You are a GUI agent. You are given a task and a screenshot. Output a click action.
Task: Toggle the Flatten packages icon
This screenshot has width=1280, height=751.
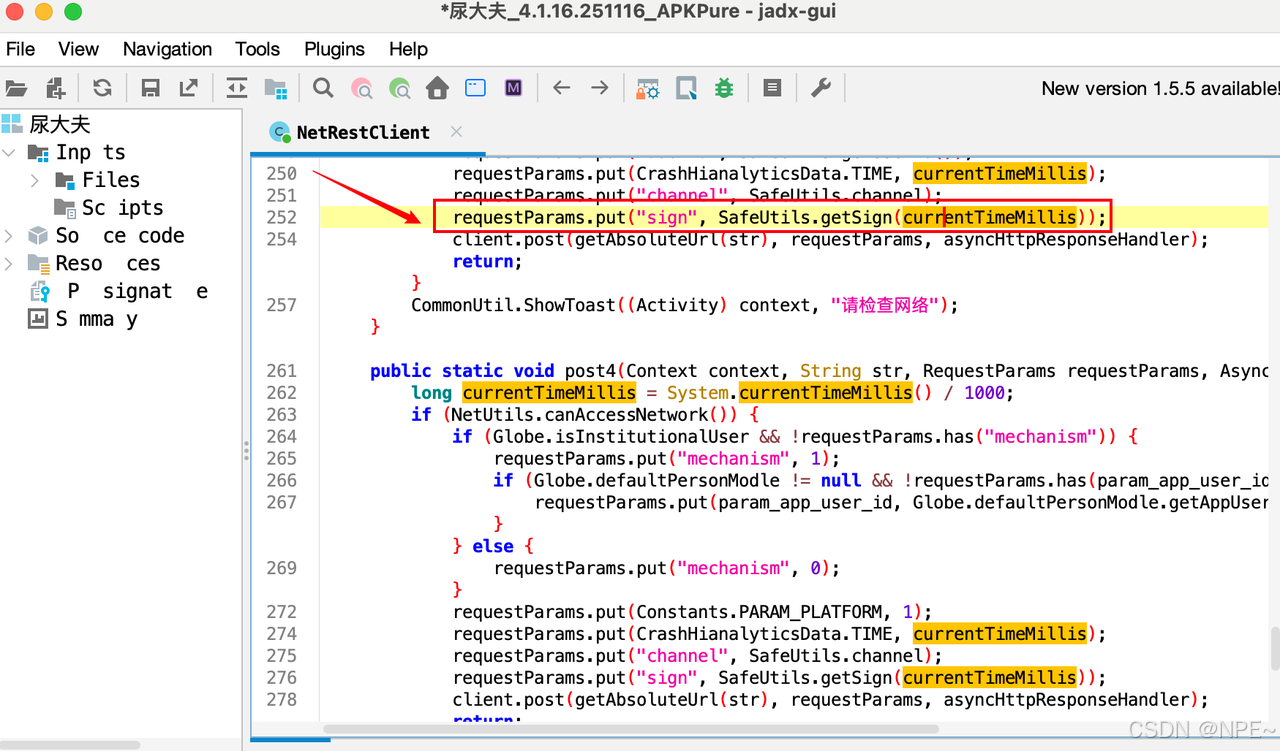(276, 89)
